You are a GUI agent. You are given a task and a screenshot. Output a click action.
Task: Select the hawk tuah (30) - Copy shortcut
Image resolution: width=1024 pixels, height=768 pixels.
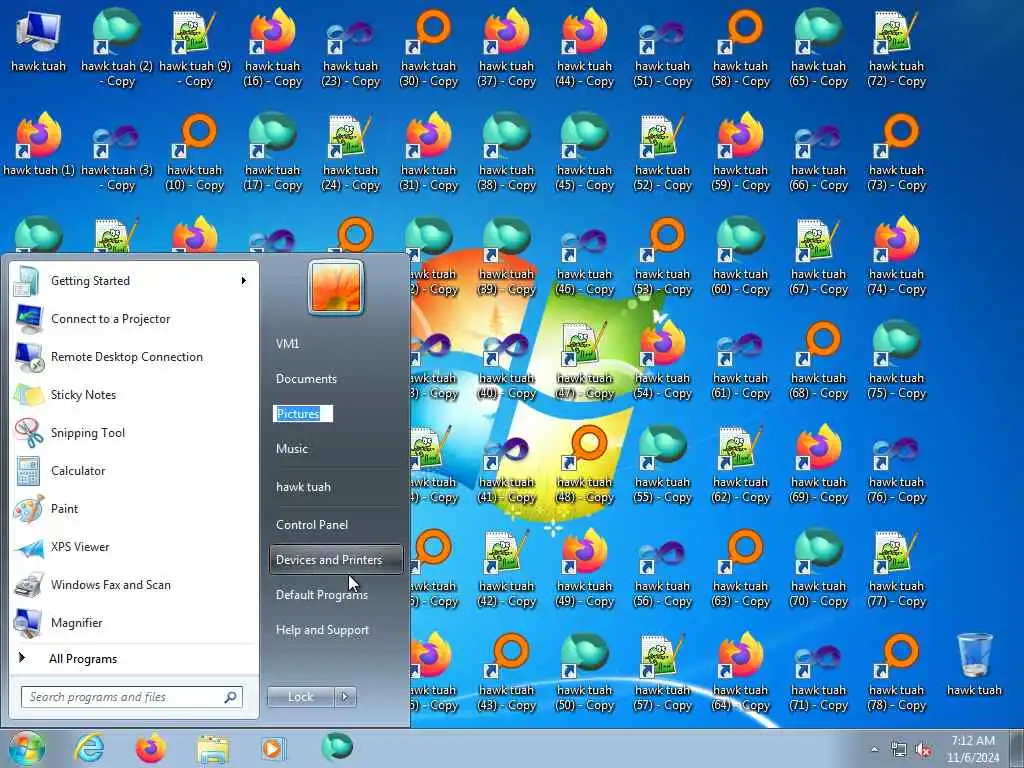428,47
